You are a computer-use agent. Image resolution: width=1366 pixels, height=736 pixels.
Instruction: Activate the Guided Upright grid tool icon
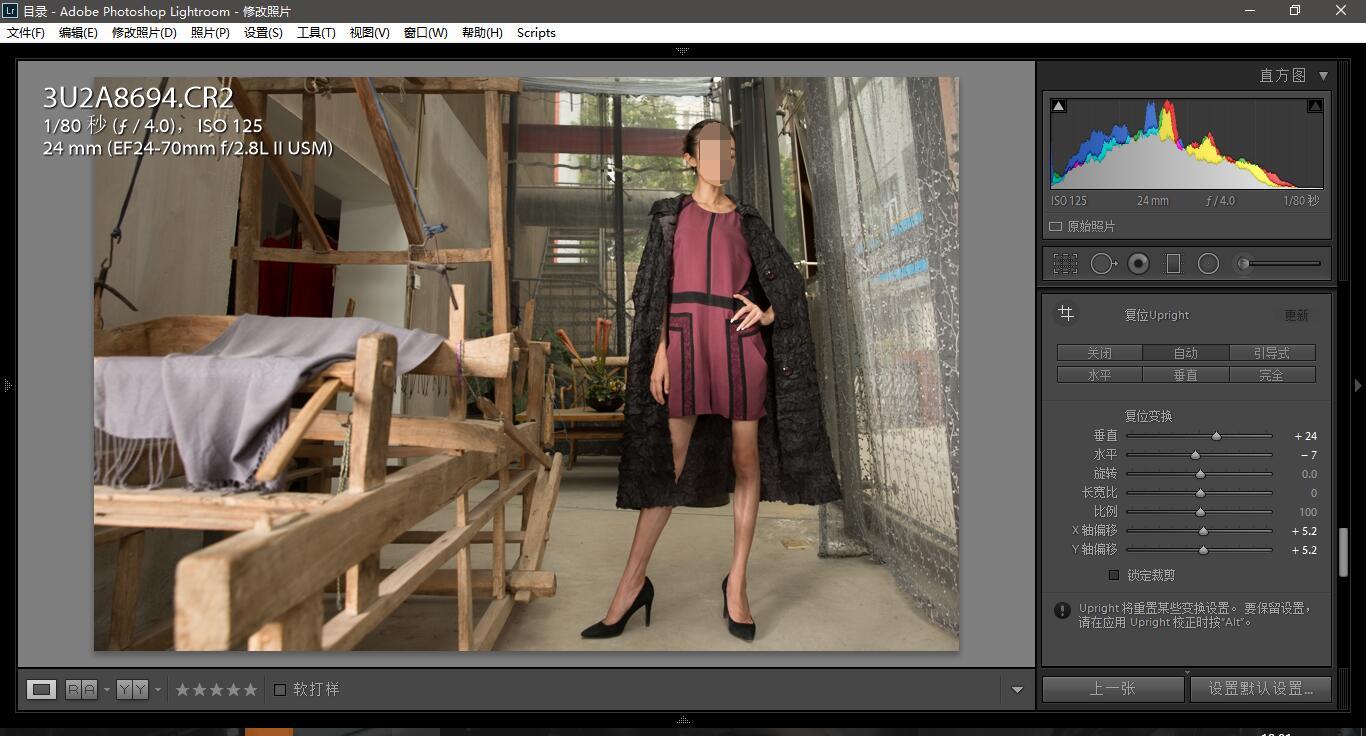point(1066,314)
